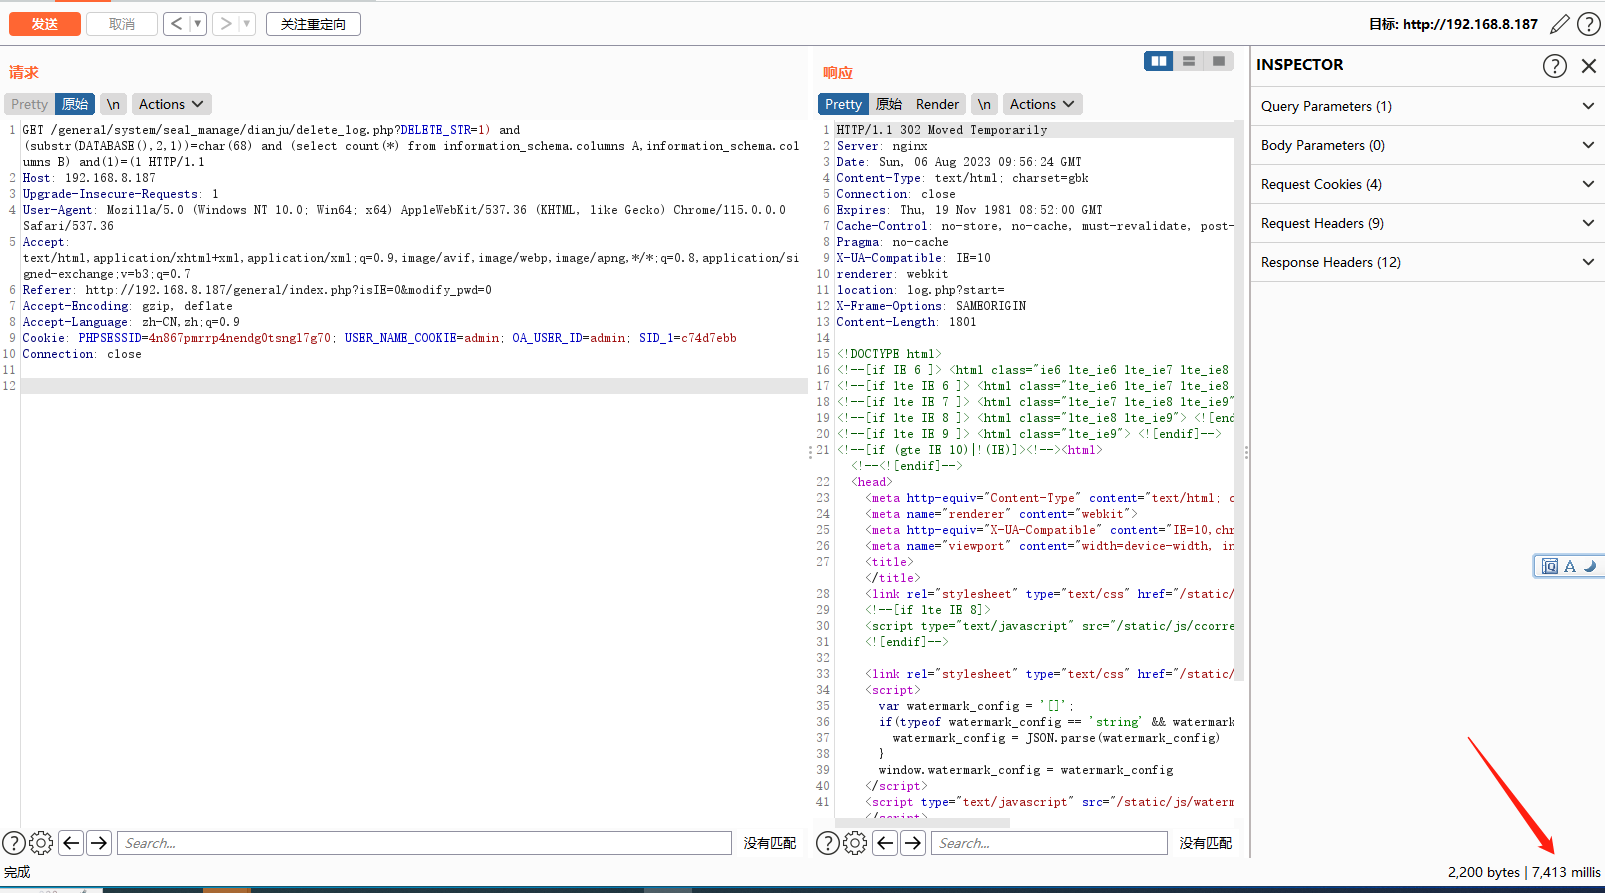Click the 取消 cancel button
This screenshot has height=893, width=1605.
coord(122,24)
